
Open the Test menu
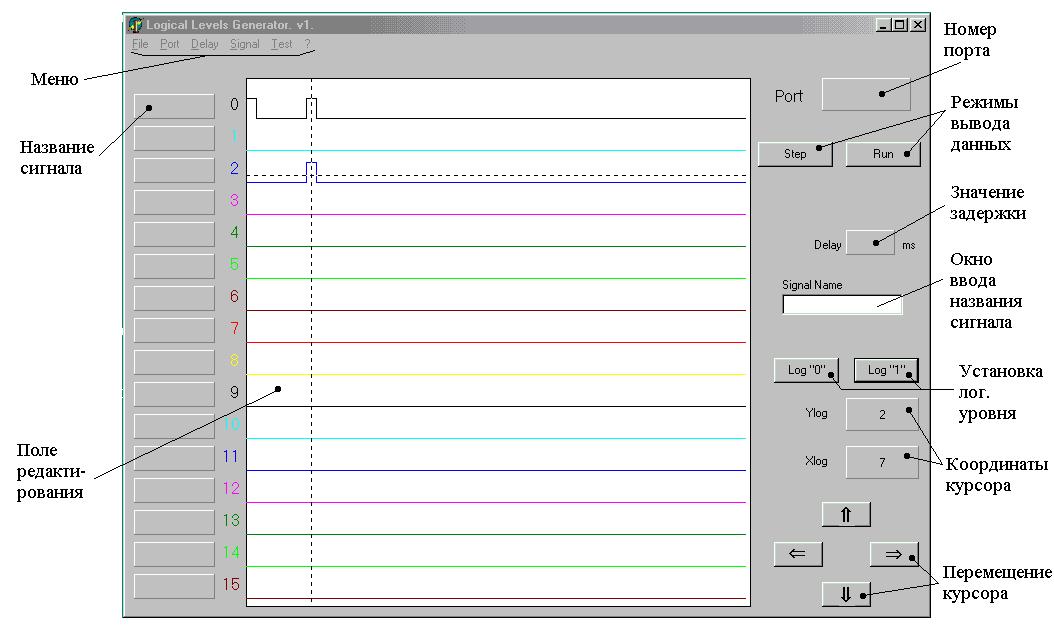[x=282, y=44]
